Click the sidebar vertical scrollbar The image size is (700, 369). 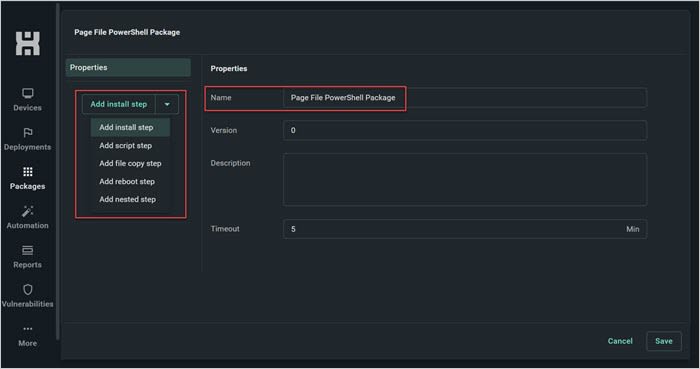(x=58, y=172)
